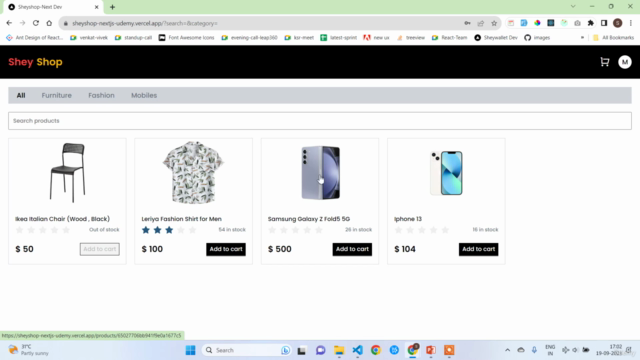Bookmark this page with the star icon
Screen dimensions: 640x360
click(x=494, y=23)
